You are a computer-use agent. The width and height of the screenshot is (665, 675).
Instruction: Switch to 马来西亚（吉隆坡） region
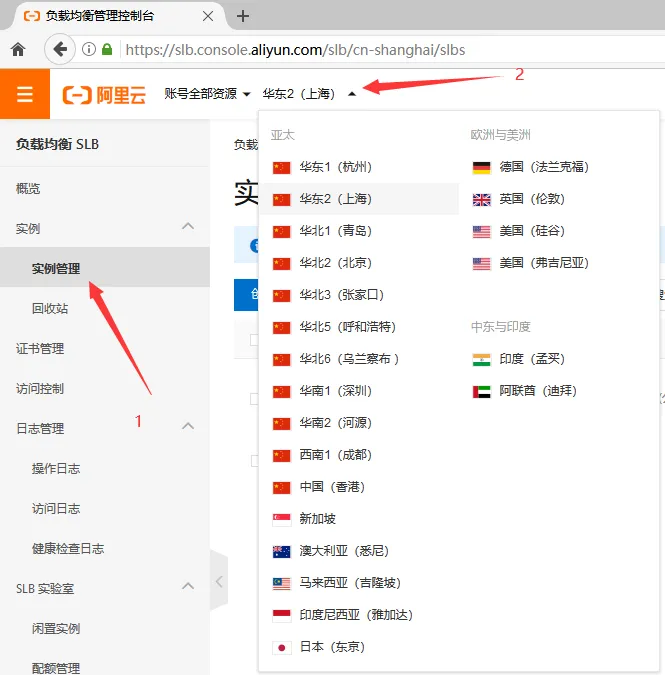[359, 583]
